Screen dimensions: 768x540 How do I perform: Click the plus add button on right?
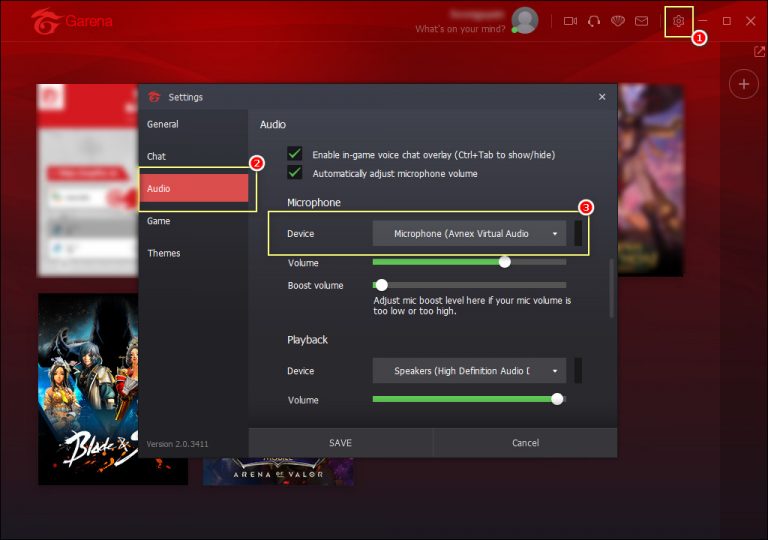click(744, 84)
